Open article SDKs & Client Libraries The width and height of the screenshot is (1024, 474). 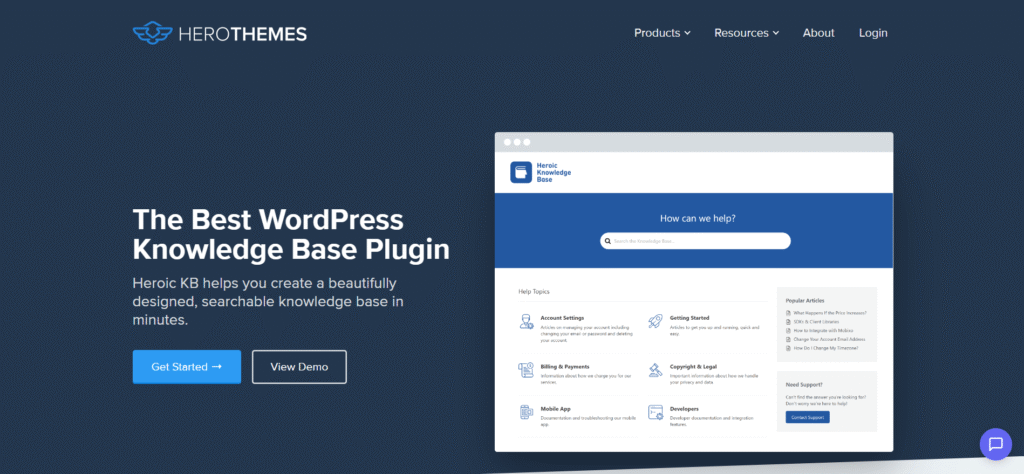point(816,322)
